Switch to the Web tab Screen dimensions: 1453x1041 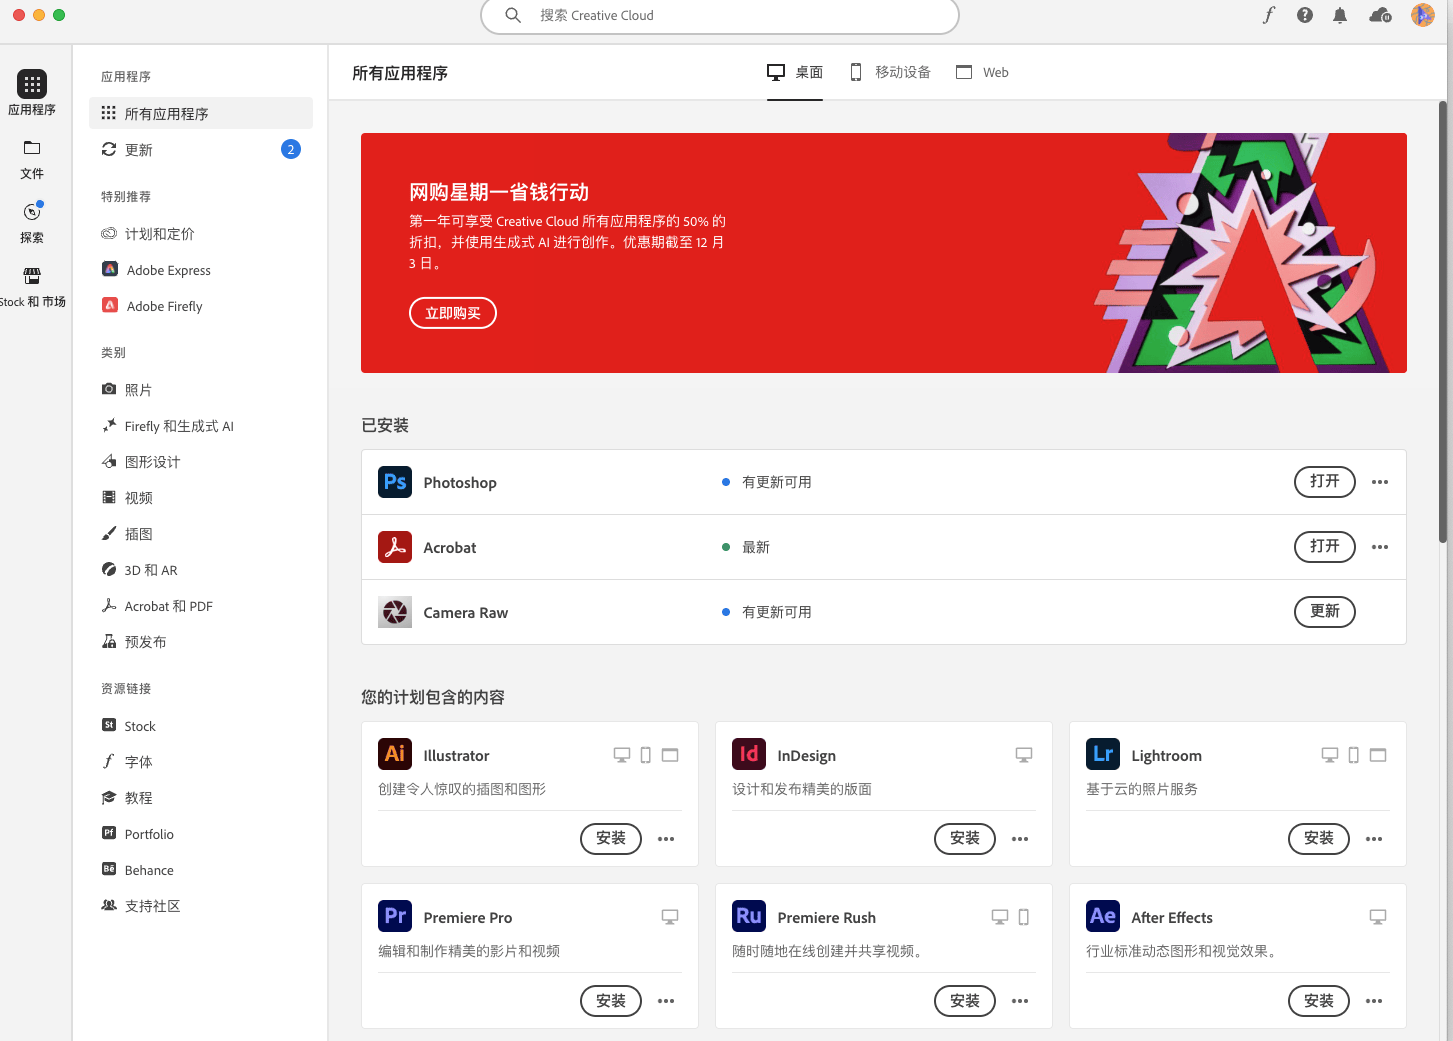982,73
